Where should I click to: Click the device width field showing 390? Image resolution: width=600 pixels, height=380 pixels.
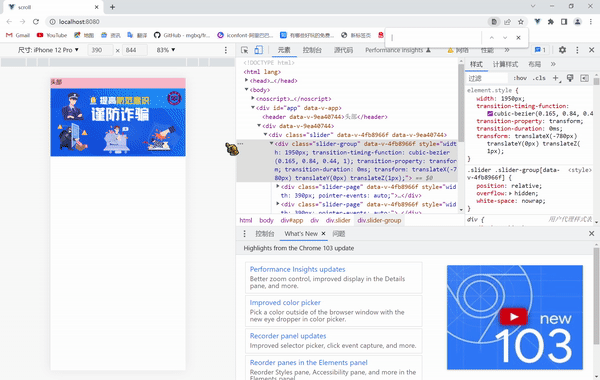100,50
